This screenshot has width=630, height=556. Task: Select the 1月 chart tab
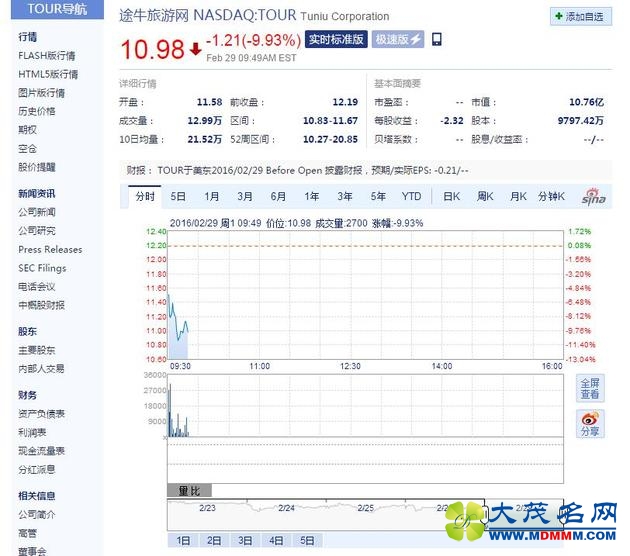212,197
